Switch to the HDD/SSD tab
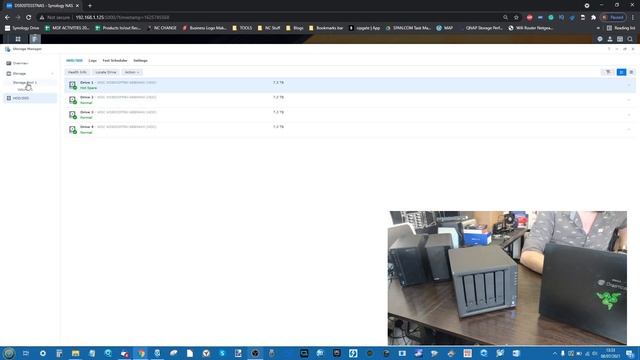The image size is (640, 360). coord(74,60)
